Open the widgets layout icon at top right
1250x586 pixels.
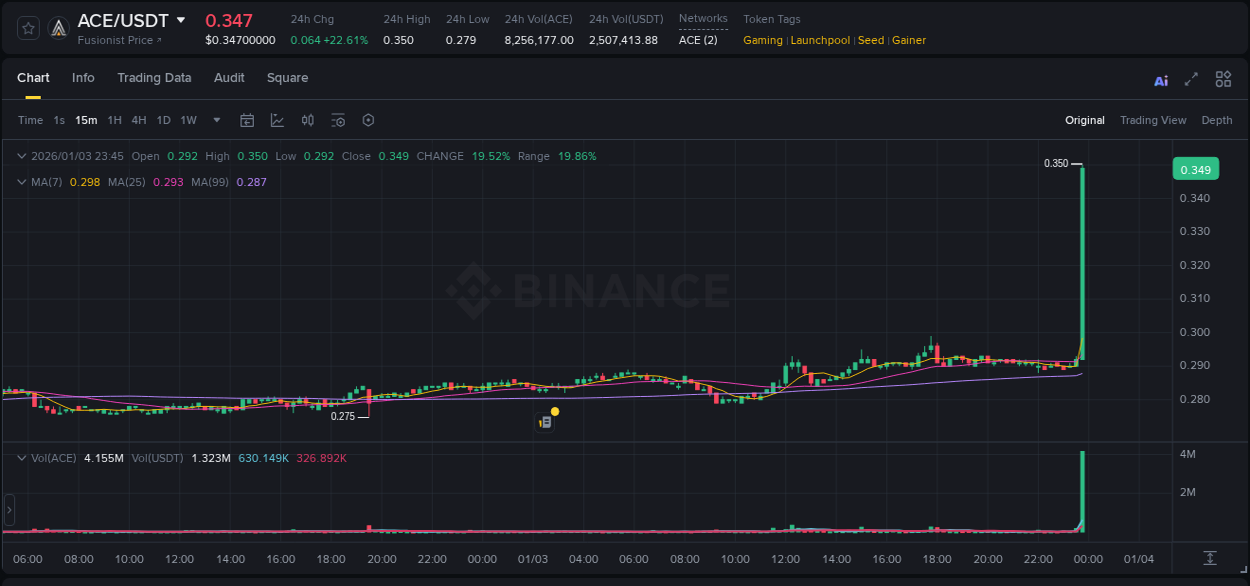click(1223, 79)
